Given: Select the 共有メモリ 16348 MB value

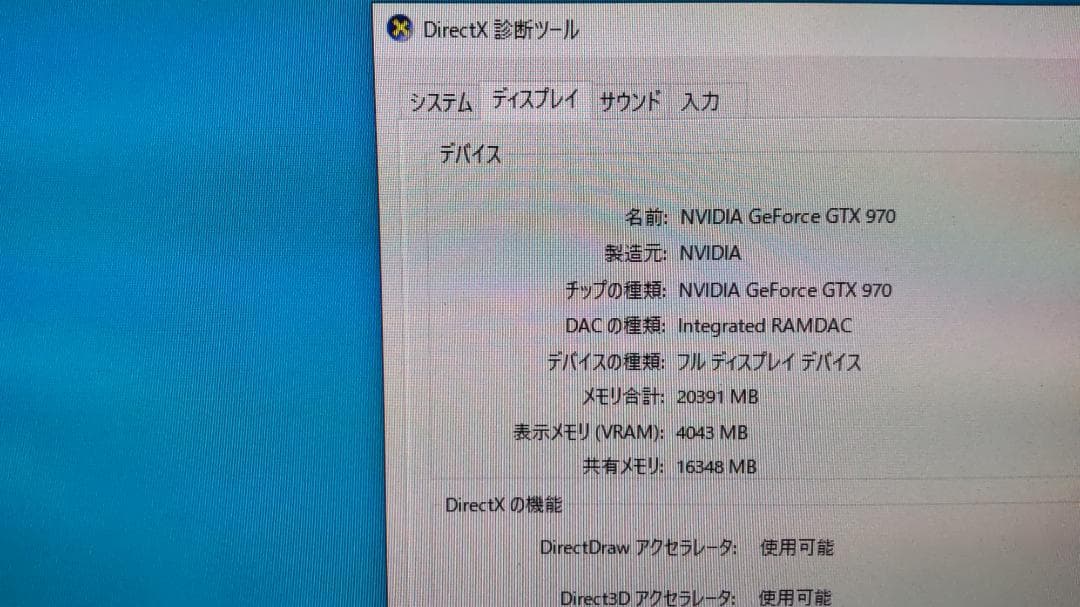Looking at the screenshot, I should pyautogui.click(x=716, y=467).
